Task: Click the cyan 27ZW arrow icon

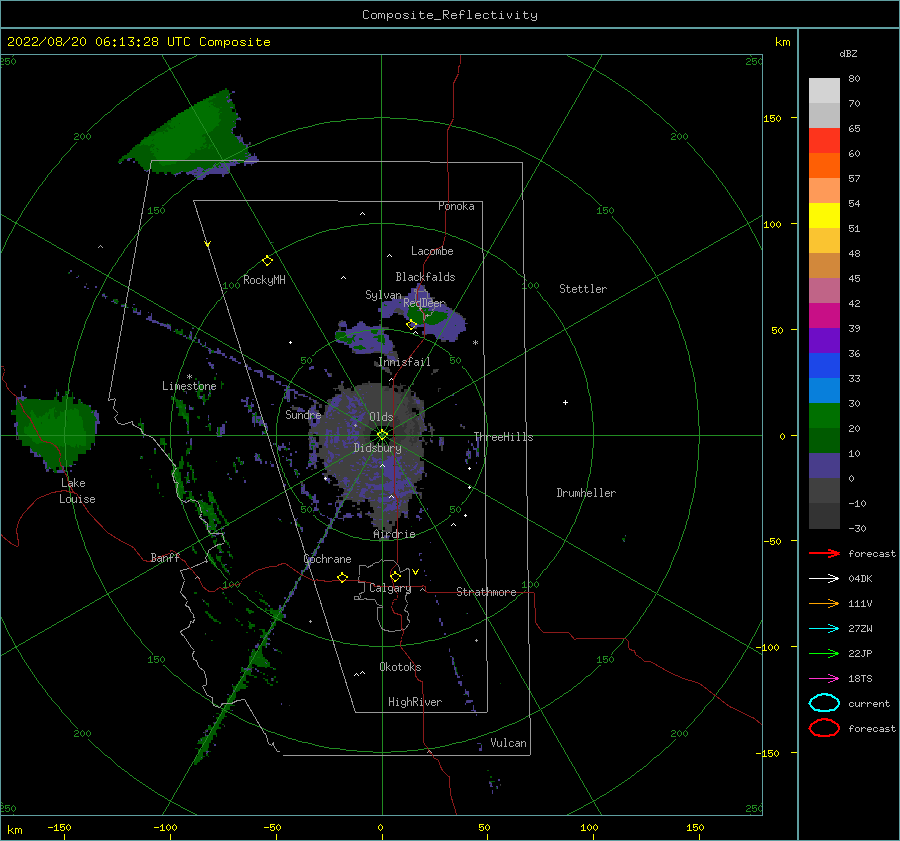Action: coord(824,629)
